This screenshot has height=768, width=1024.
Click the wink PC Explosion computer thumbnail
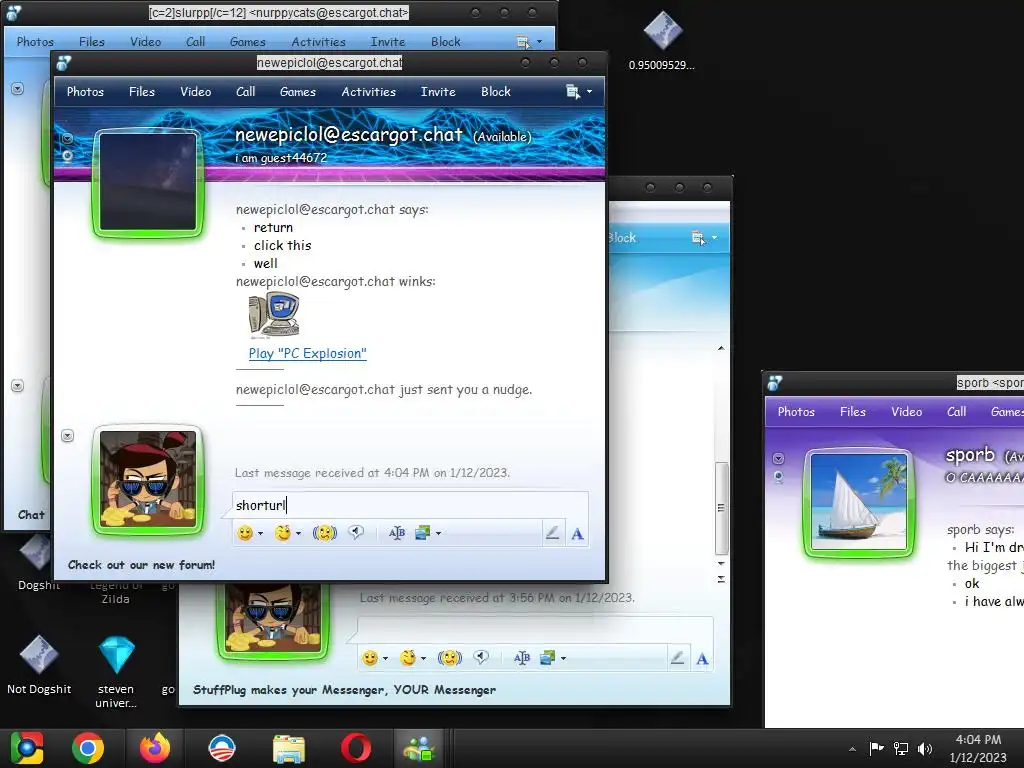tap(274, 315)
